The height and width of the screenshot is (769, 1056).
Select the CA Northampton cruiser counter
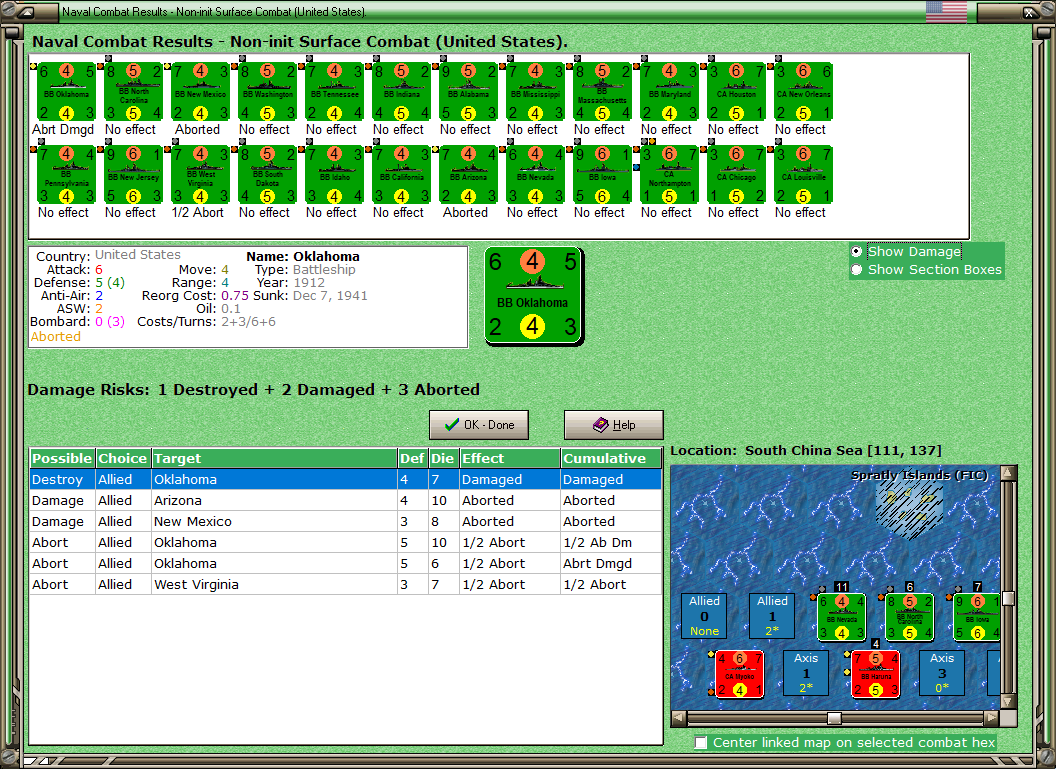click(x=669, y=174)
